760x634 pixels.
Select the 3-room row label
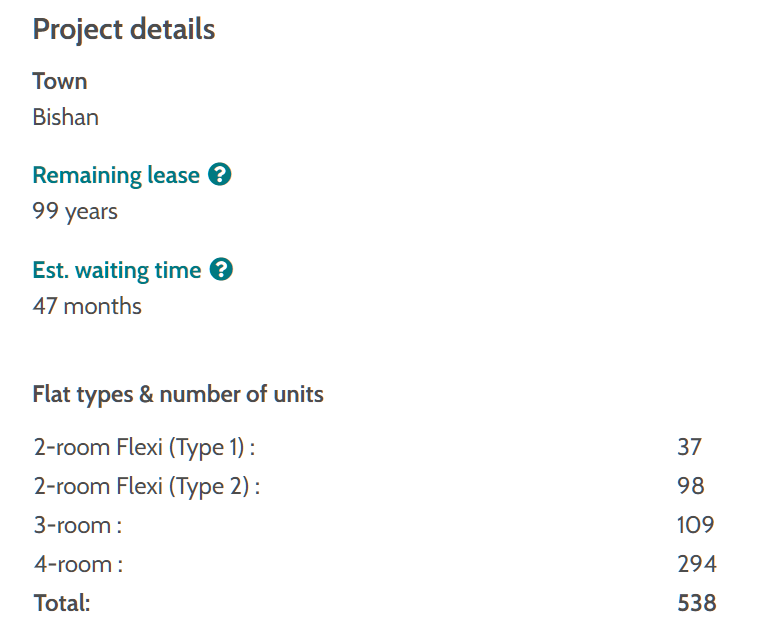point(77,525)
